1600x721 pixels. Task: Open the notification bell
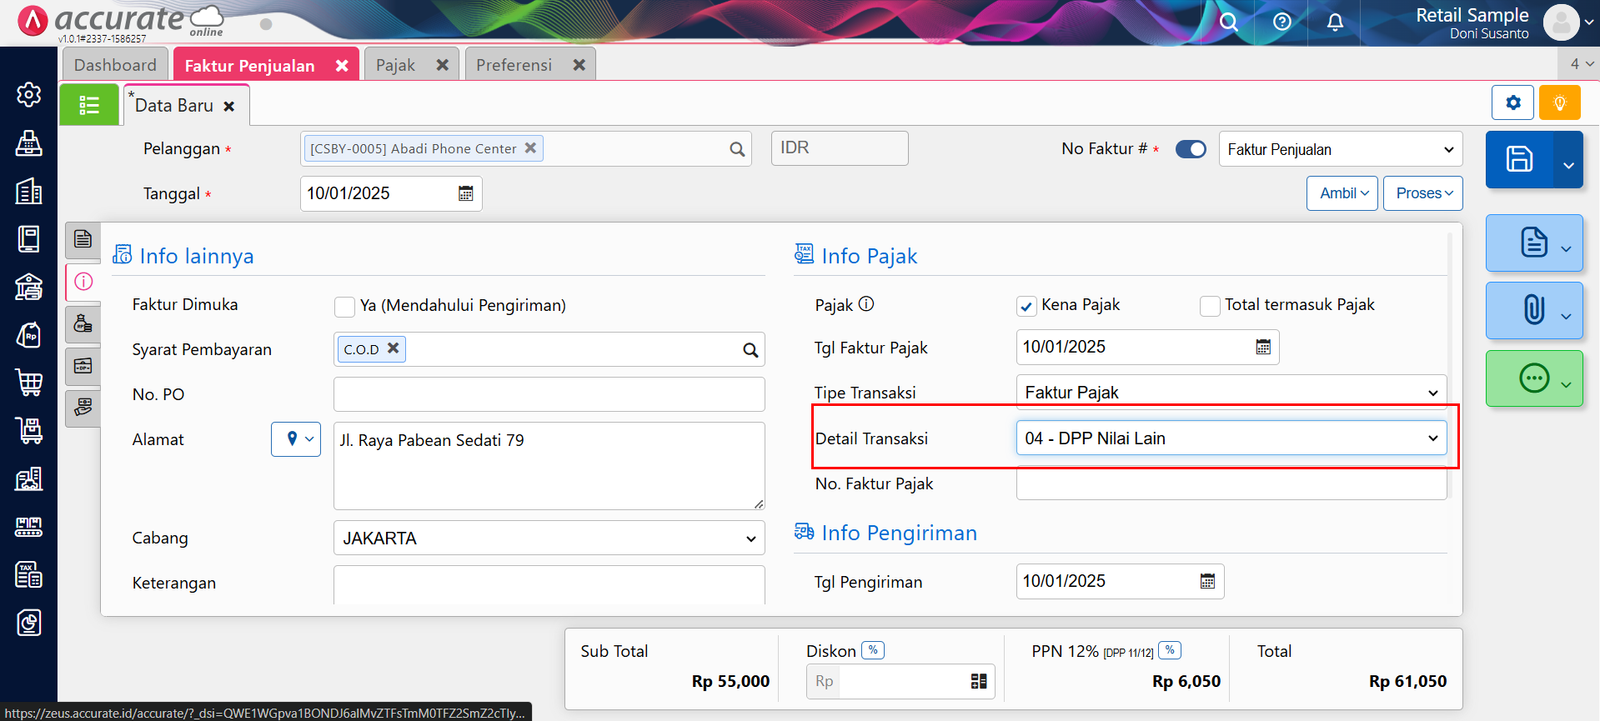(1335, 22)
